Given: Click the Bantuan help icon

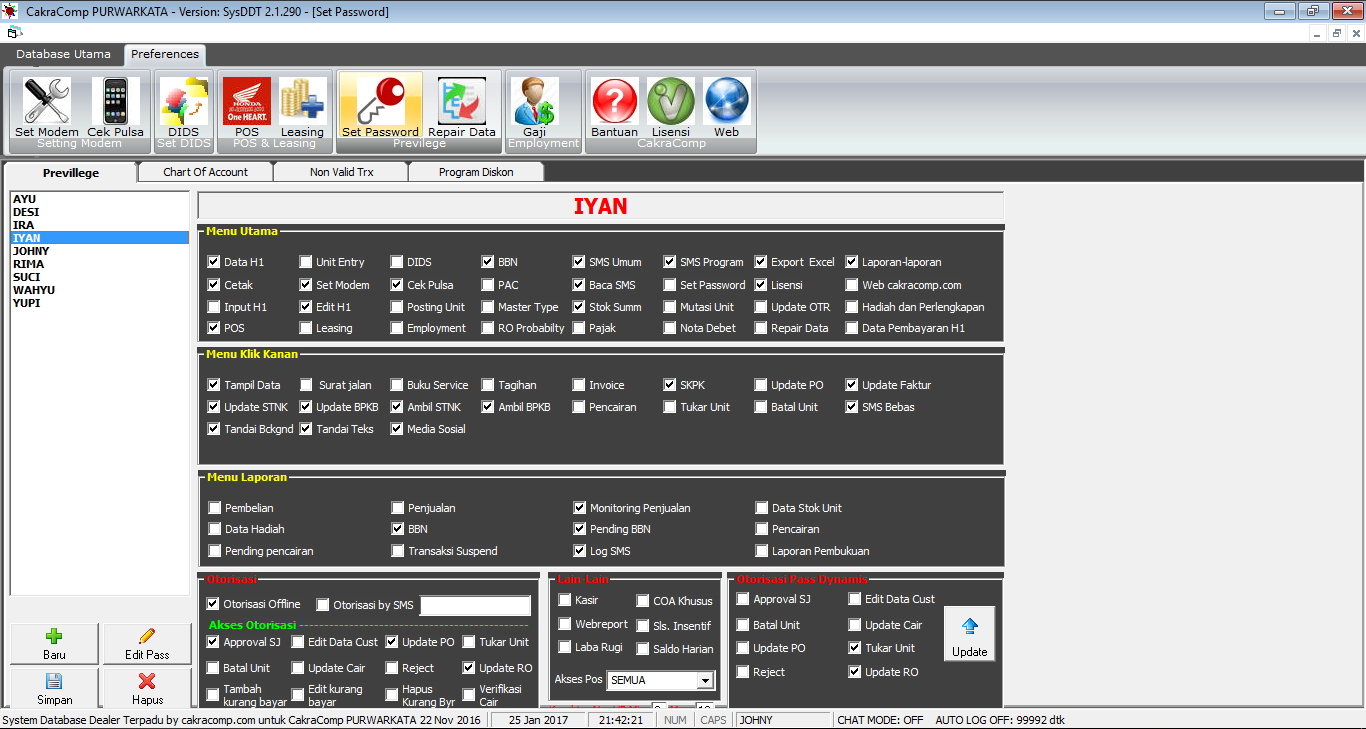Looking at the screenshot, I should pyautogui.click(x=614, y=106).
